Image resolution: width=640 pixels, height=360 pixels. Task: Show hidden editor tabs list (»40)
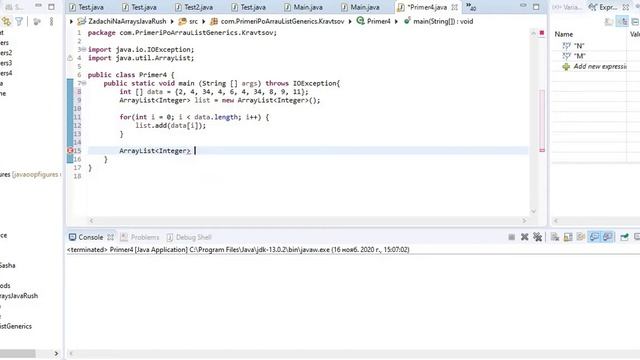471,7
